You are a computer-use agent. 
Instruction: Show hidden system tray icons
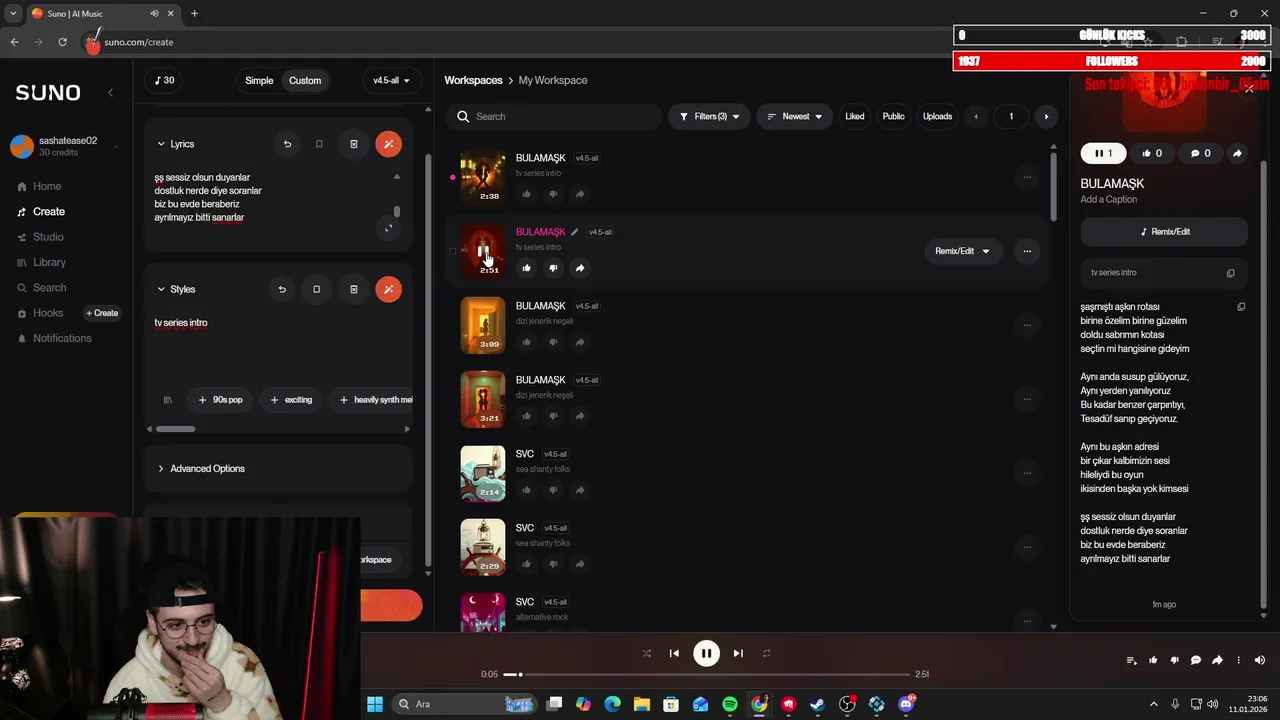[x=1153, y=704]
